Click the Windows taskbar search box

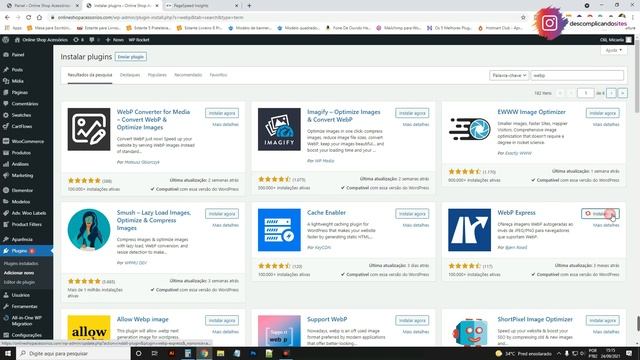(x=73, y=353)
